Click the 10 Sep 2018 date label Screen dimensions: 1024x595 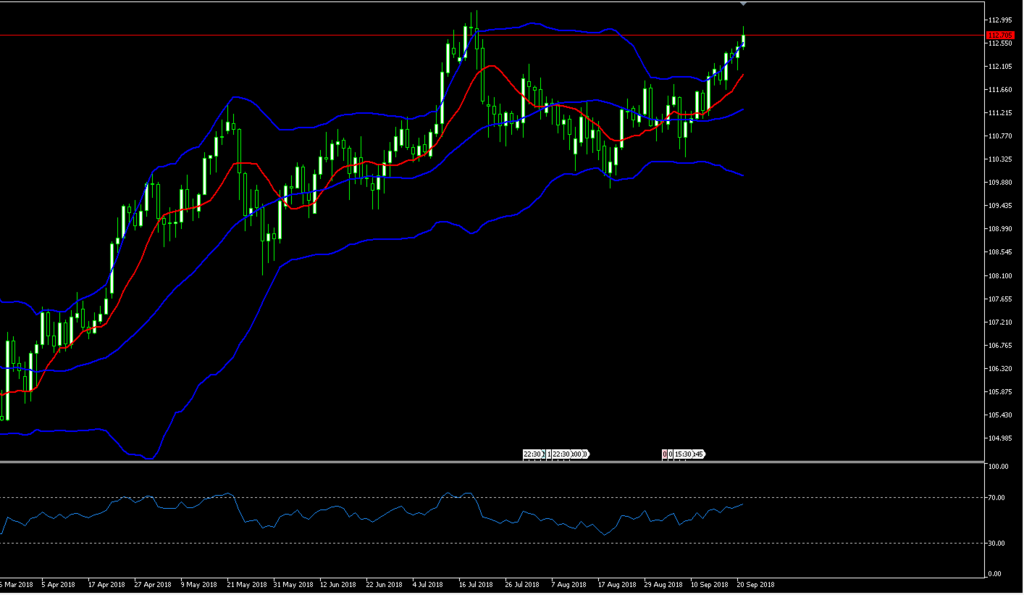[x=709, y=585]
